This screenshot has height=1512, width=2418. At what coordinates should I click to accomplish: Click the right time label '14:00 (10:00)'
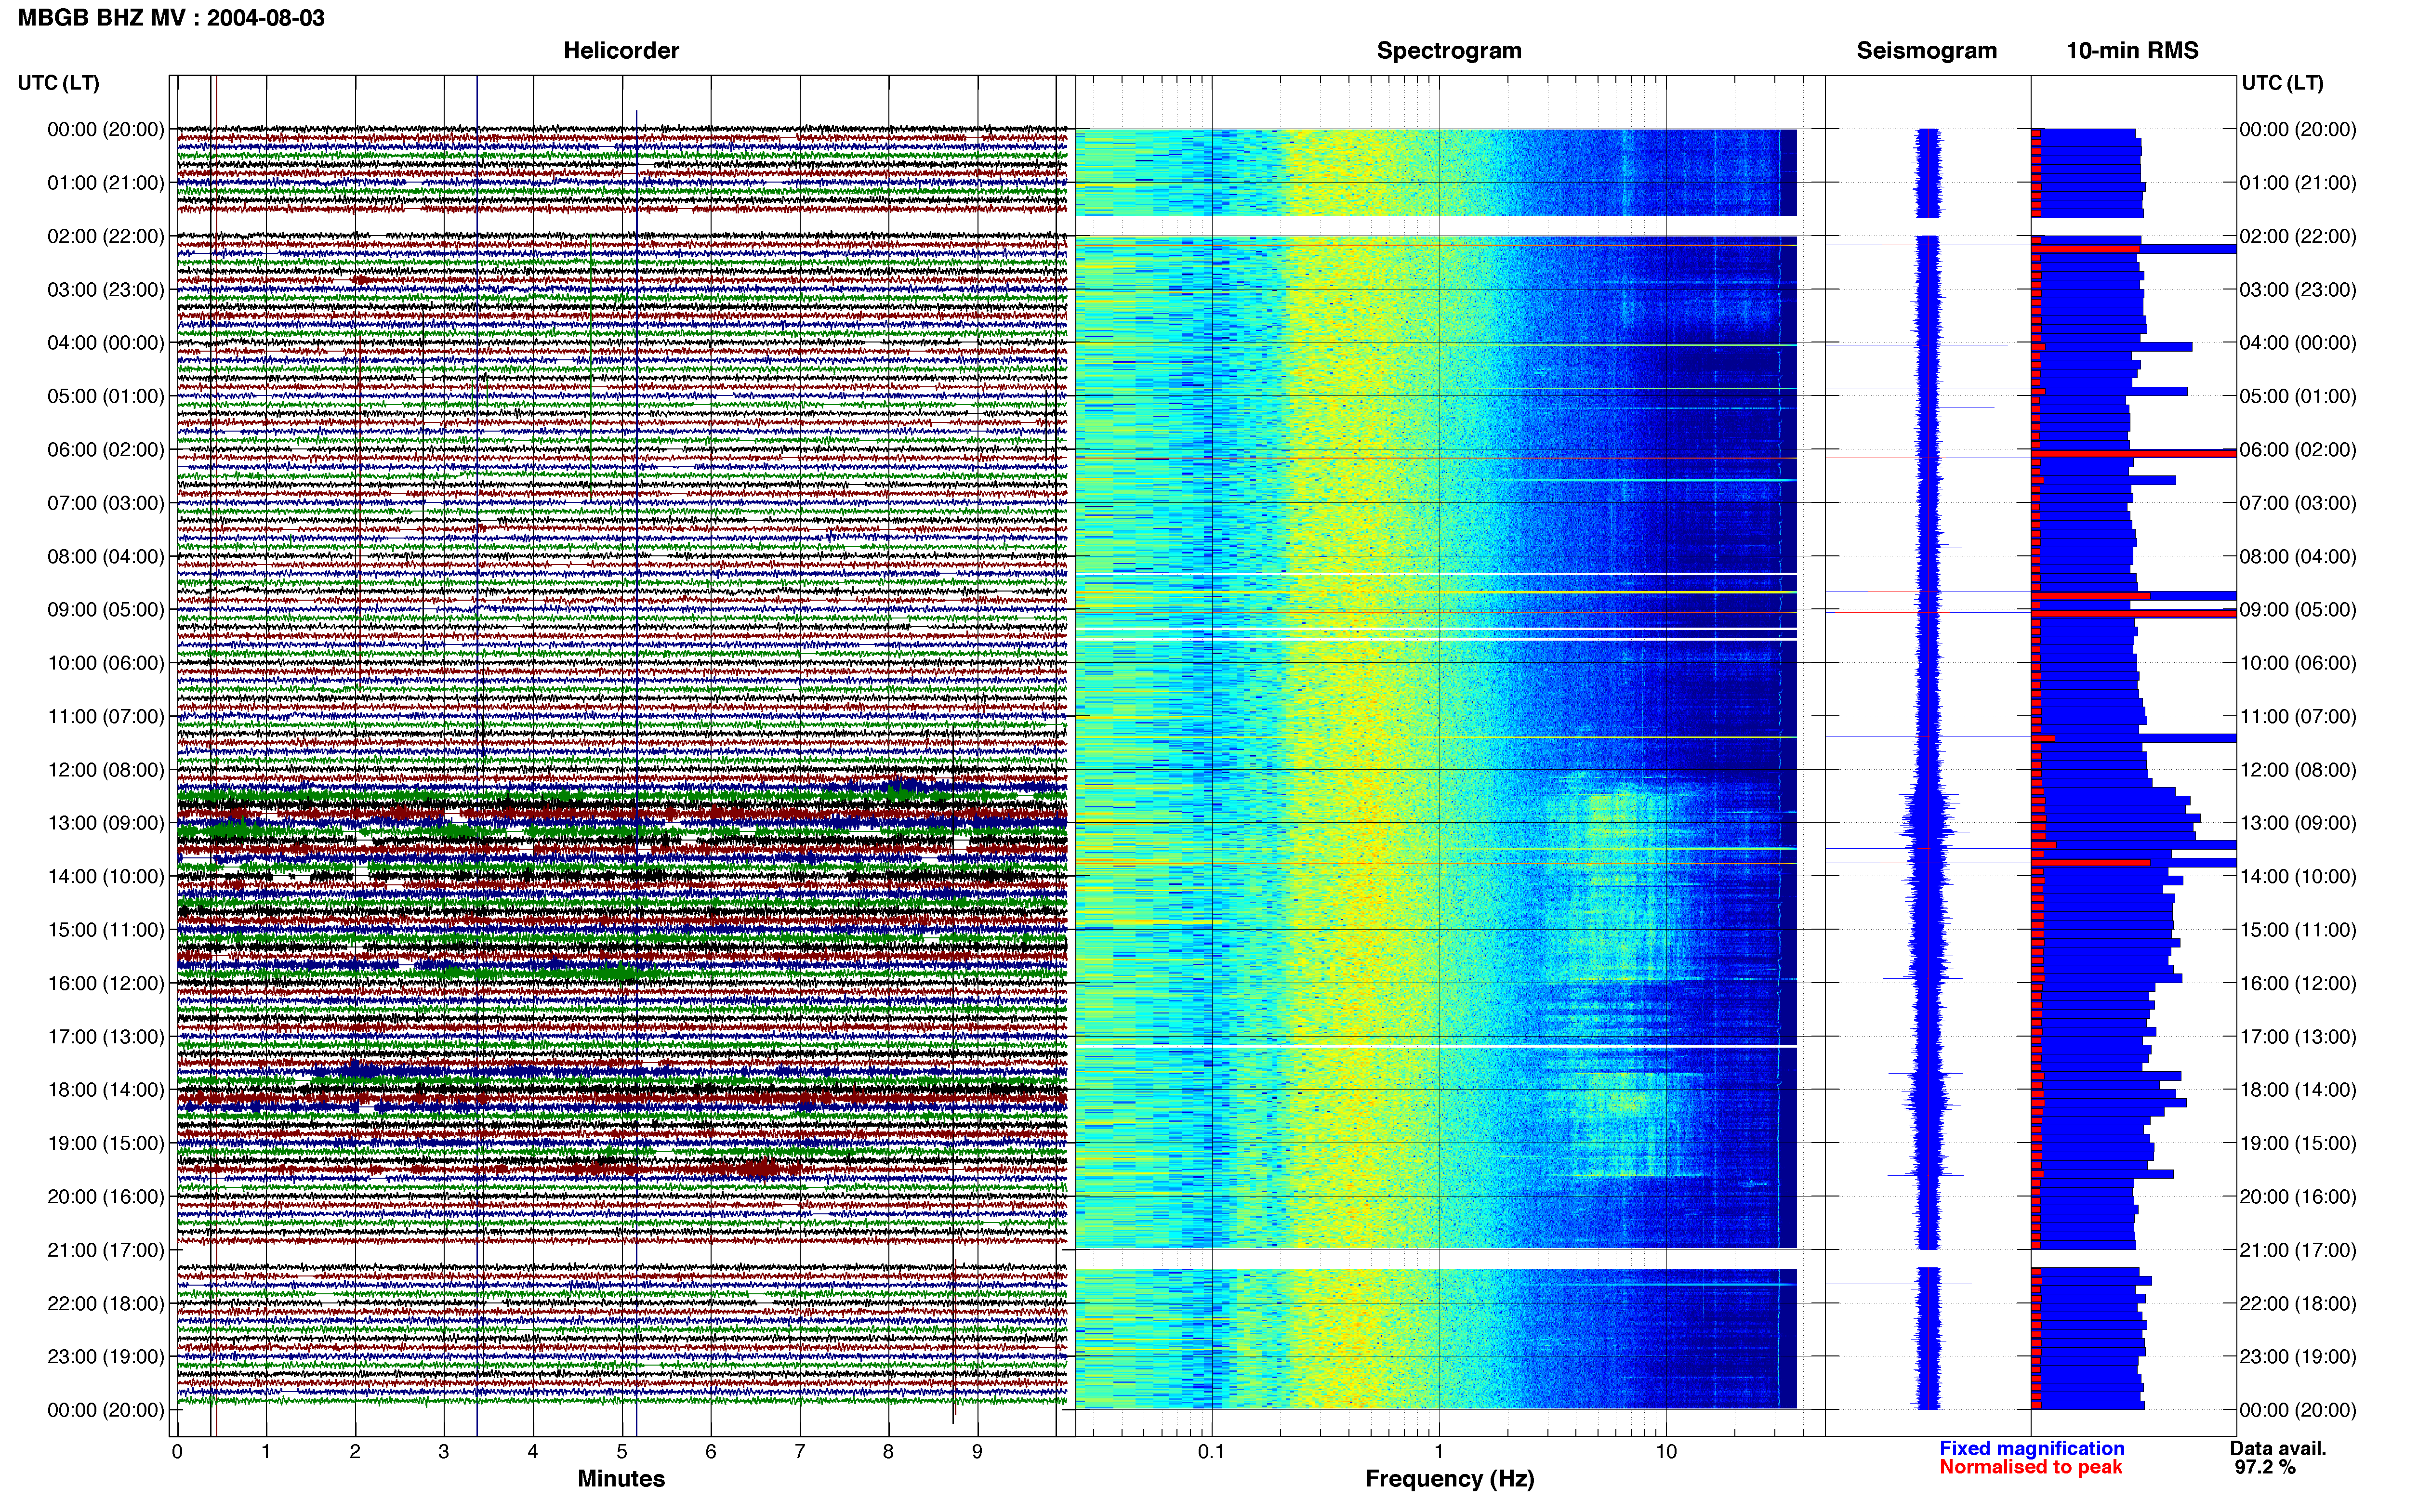2298,876
